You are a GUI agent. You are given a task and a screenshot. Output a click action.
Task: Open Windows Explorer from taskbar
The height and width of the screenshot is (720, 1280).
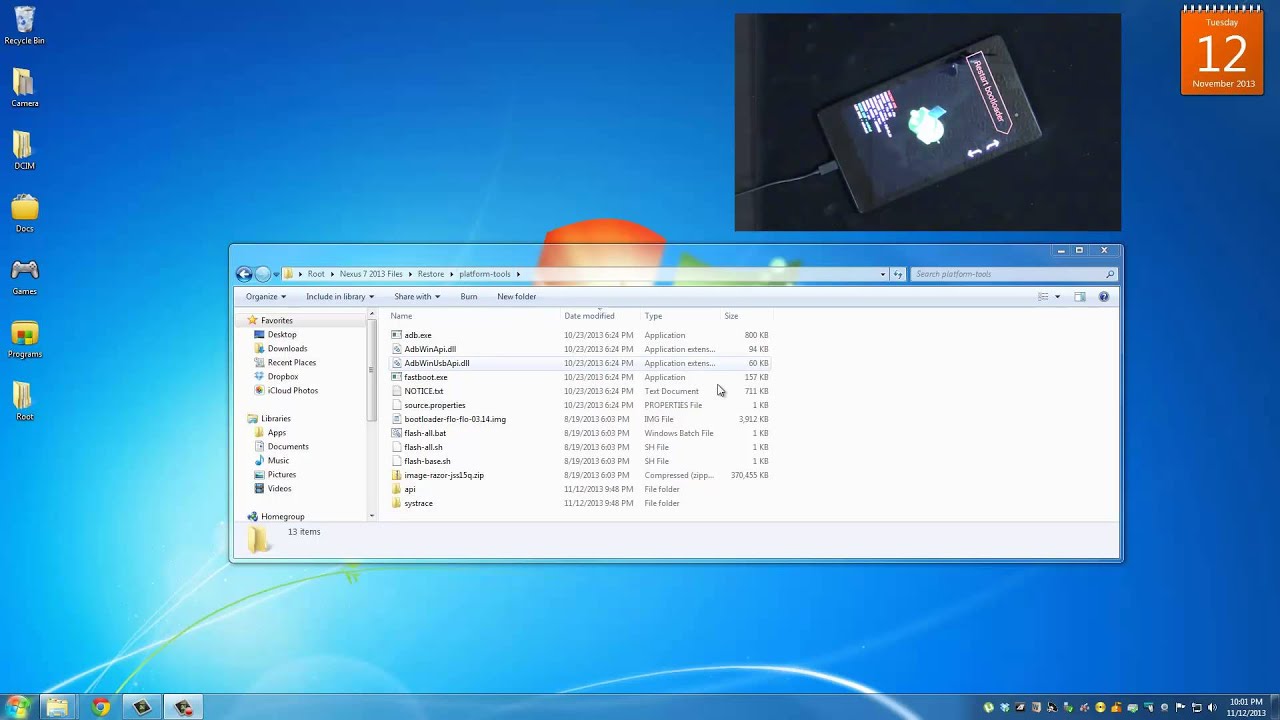click(58, 707)
